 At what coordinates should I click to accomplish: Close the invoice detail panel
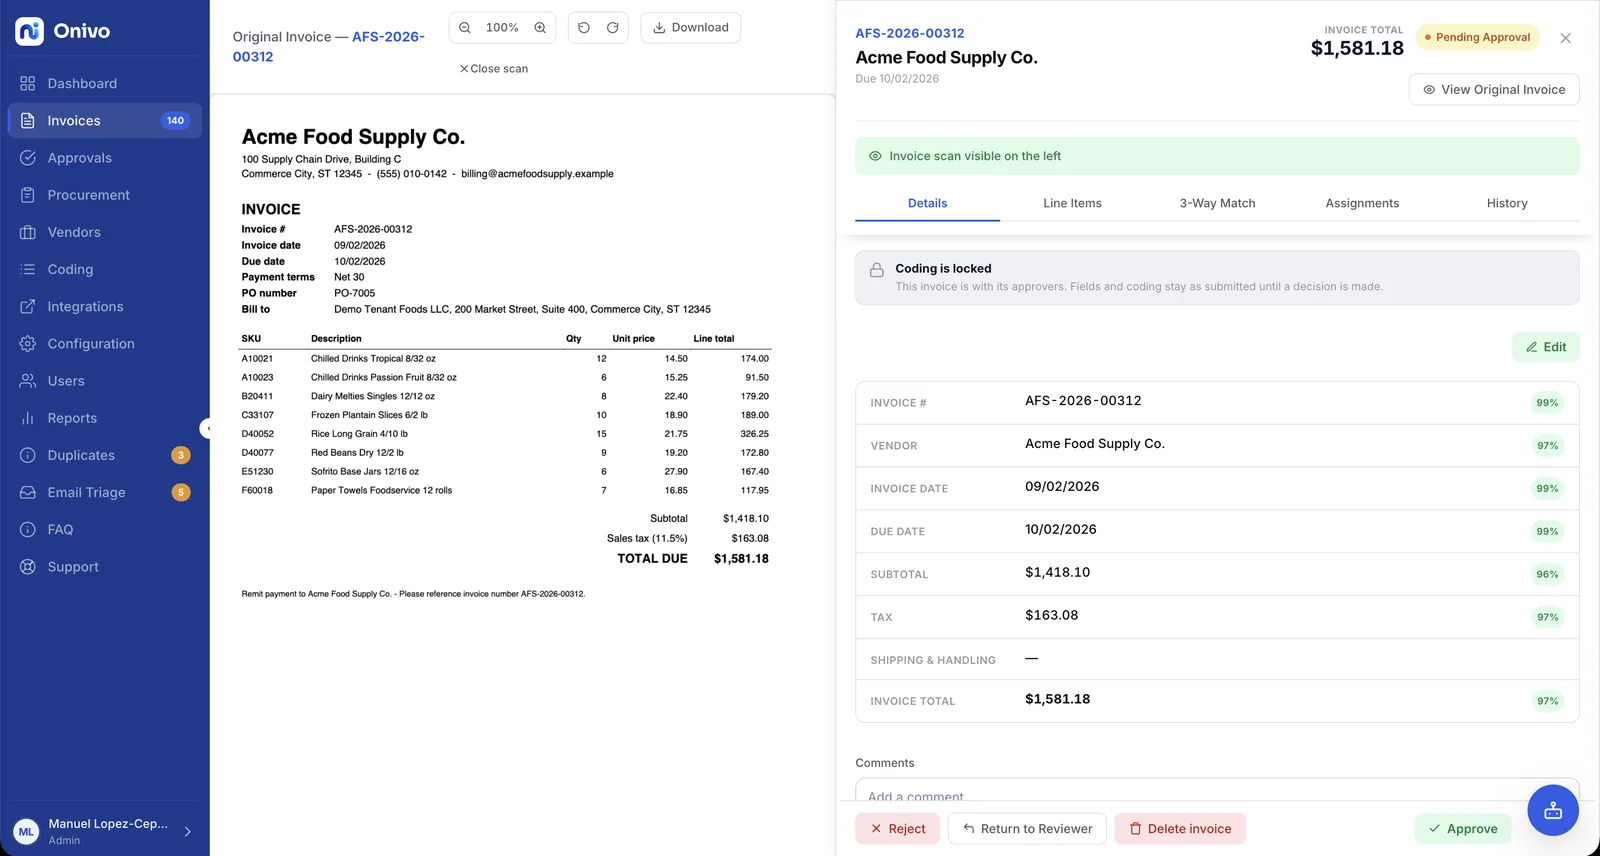1566,38
